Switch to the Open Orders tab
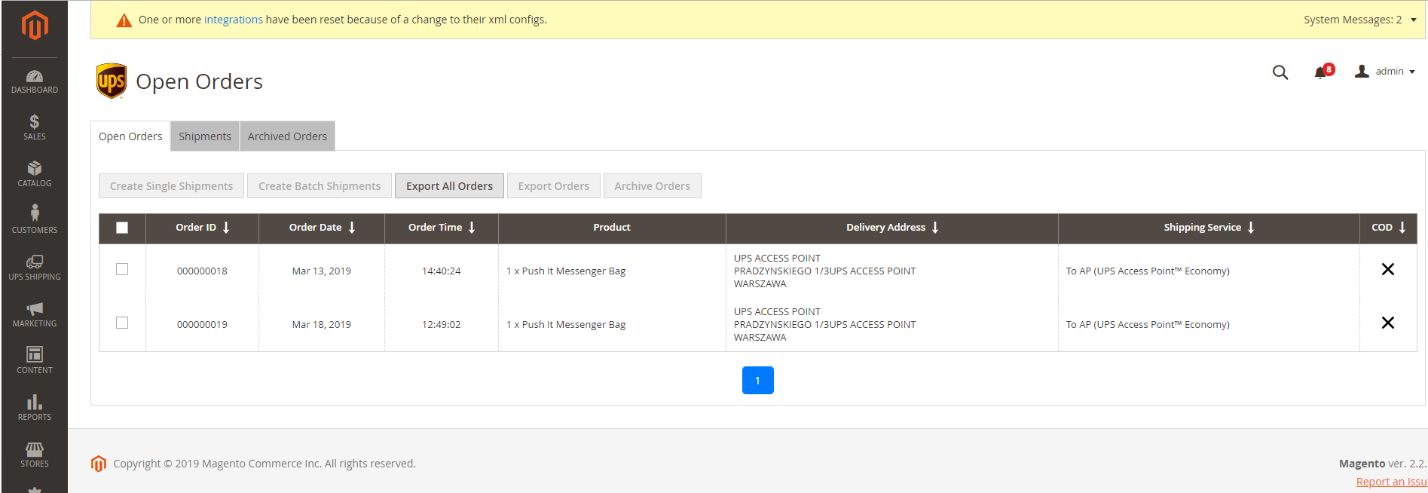Screen dimensions: 1428x493 click(130, 136)
